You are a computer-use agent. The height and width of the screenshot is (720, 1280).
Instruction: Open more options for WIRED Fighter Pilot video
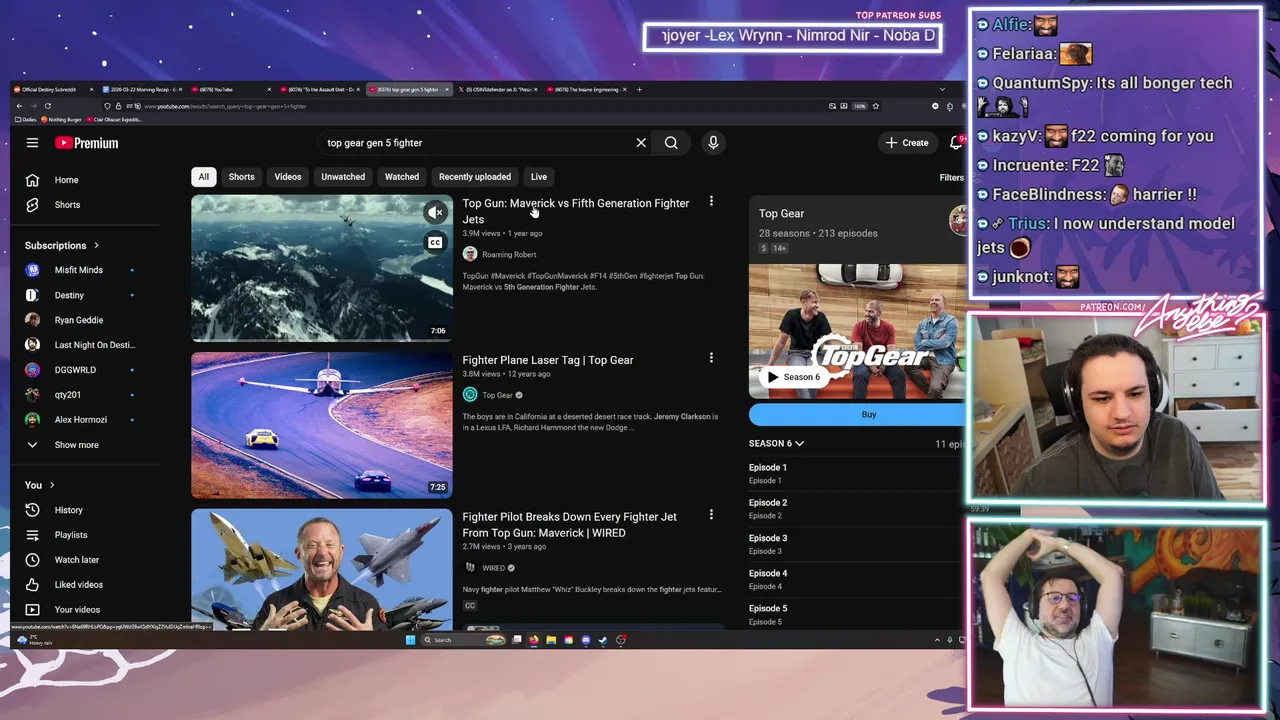click(711, 515)
